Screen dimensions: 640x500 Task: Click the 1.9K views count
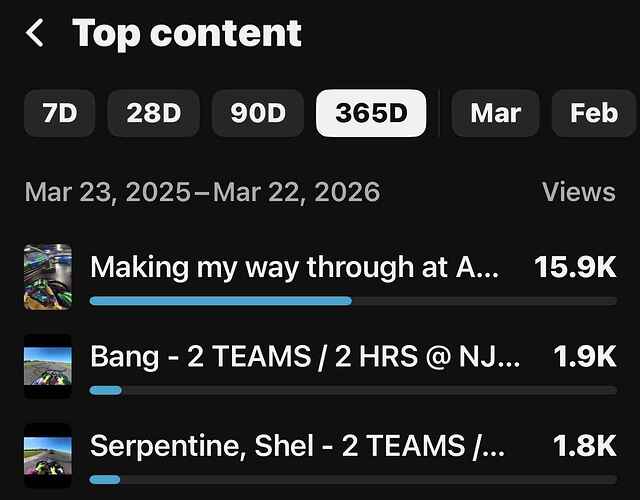[585, 356]
